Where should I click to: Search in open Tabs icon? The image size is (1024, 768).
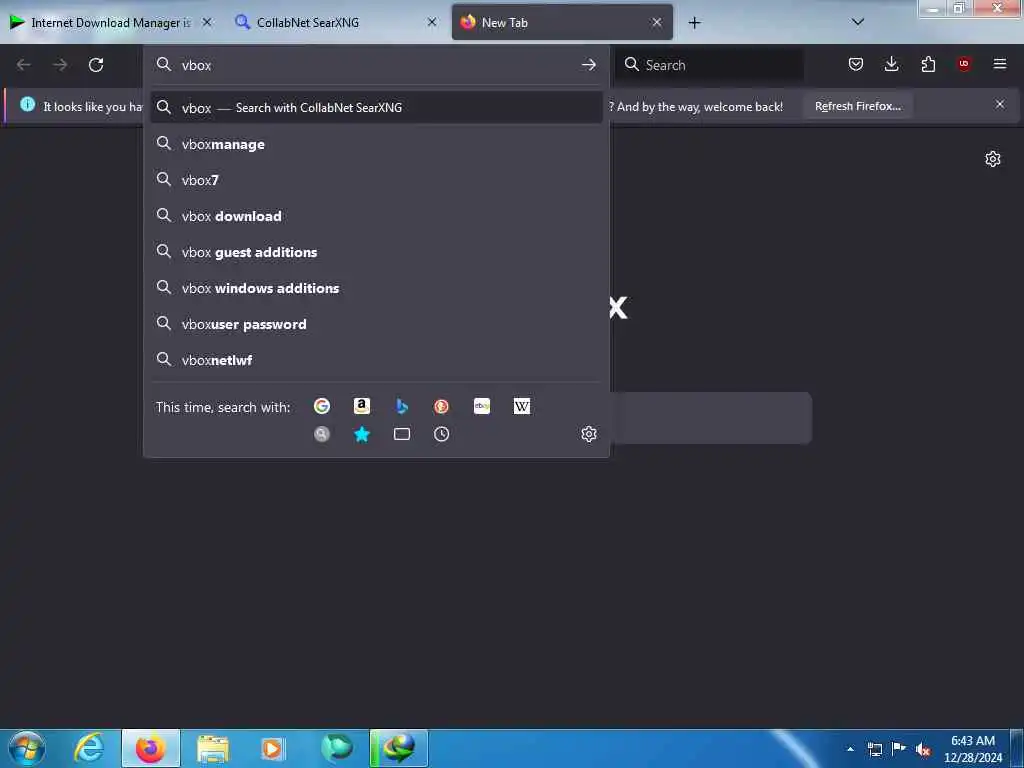click(x=402, y=434)
